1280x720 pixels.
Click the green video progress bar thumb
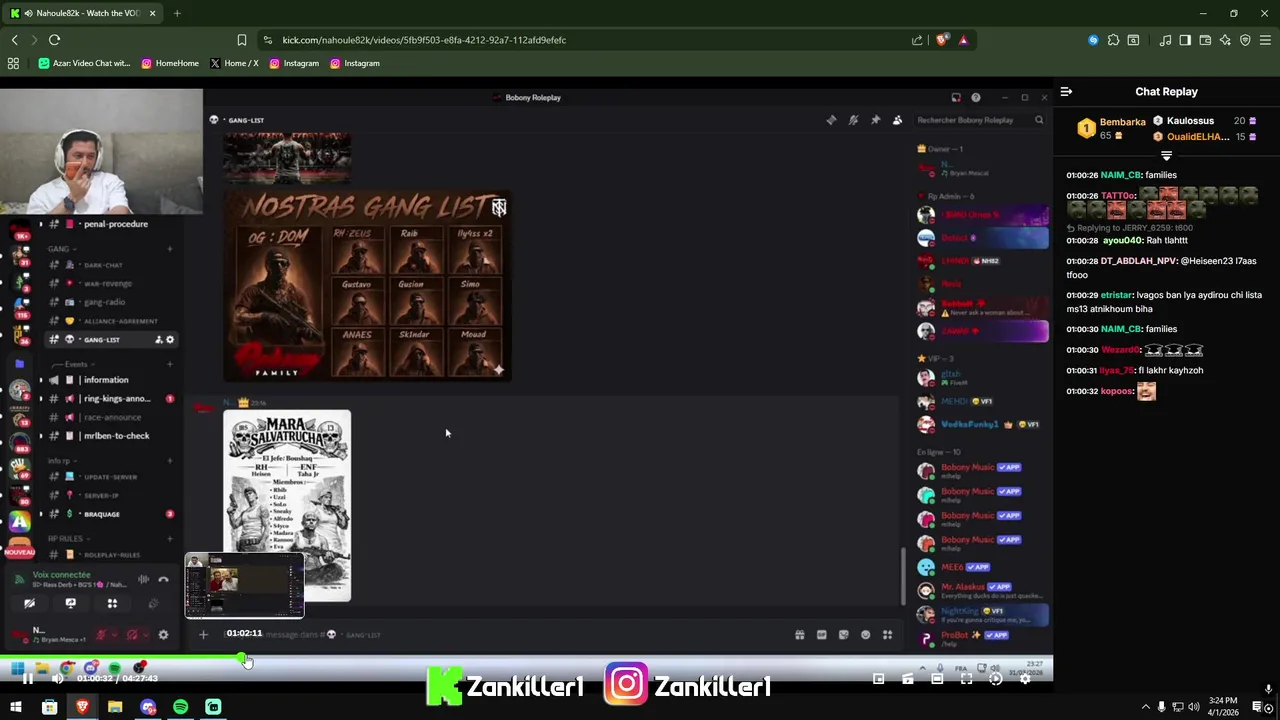(243, 657)
